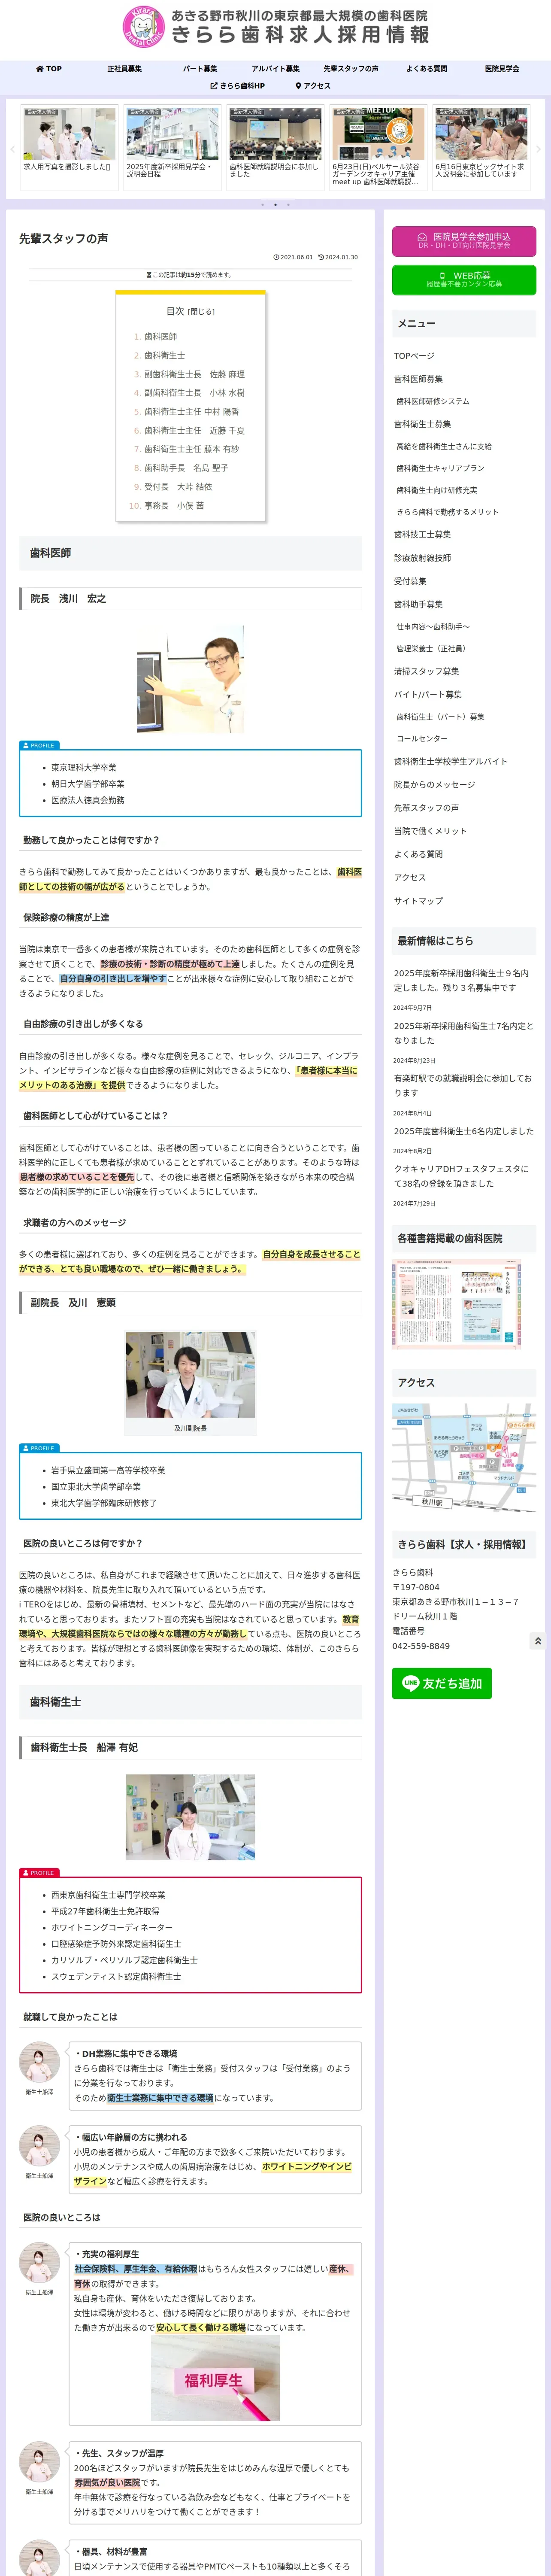Open the access map image
The image size is (551, 2576).
coord(464,1457)
